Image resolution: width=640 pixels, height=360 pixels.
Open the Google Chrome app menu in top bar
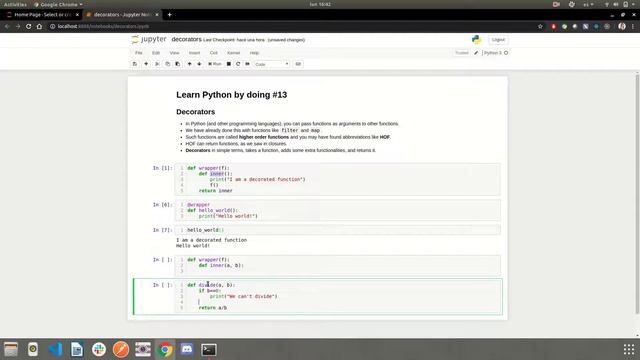point(58,4)
